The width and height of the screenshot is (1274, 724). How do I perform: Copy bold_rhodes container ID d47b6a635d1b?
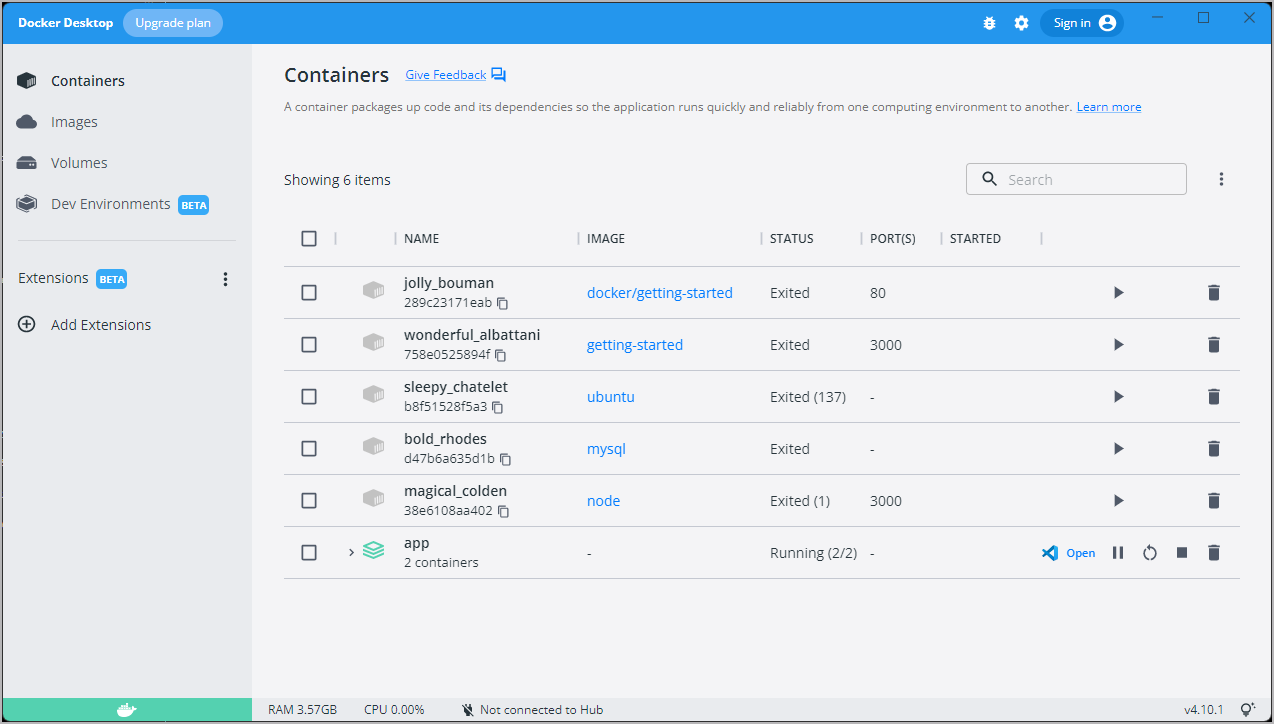(x=505, y=459)
